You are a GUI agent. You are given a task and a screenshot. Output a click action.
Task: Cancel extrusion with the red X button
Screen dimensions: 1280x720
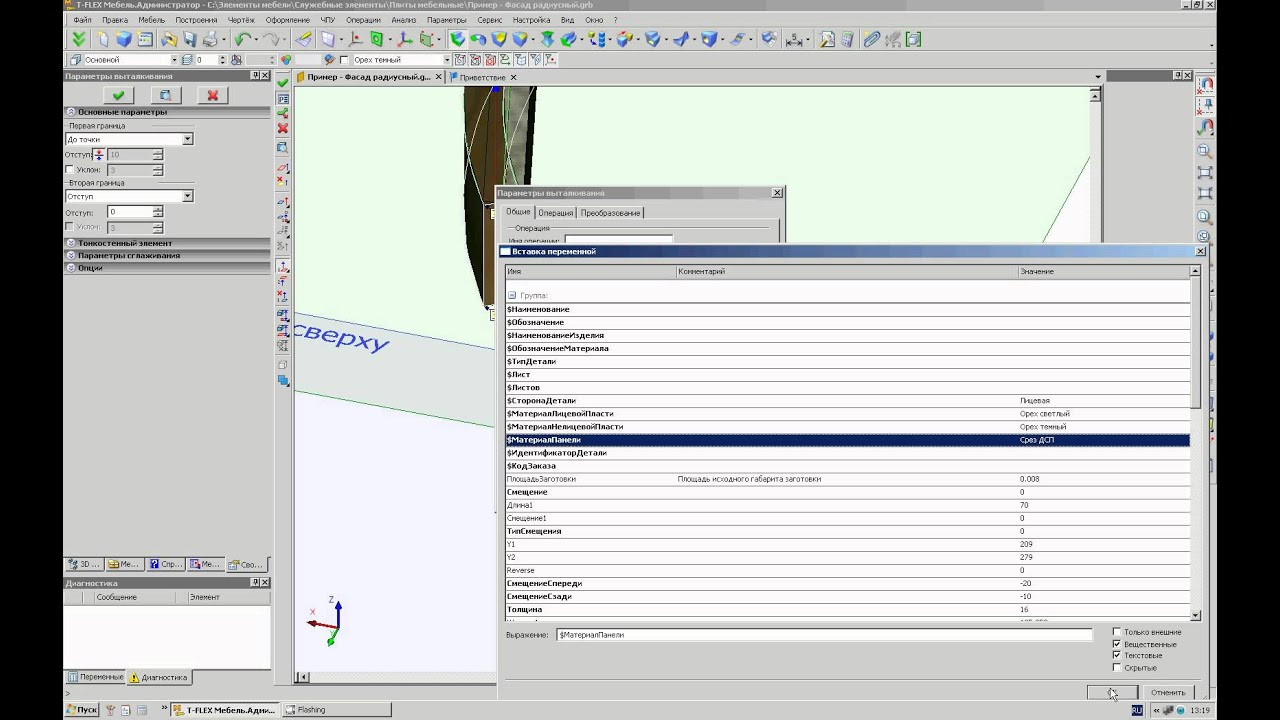click(x=212, y=95)
